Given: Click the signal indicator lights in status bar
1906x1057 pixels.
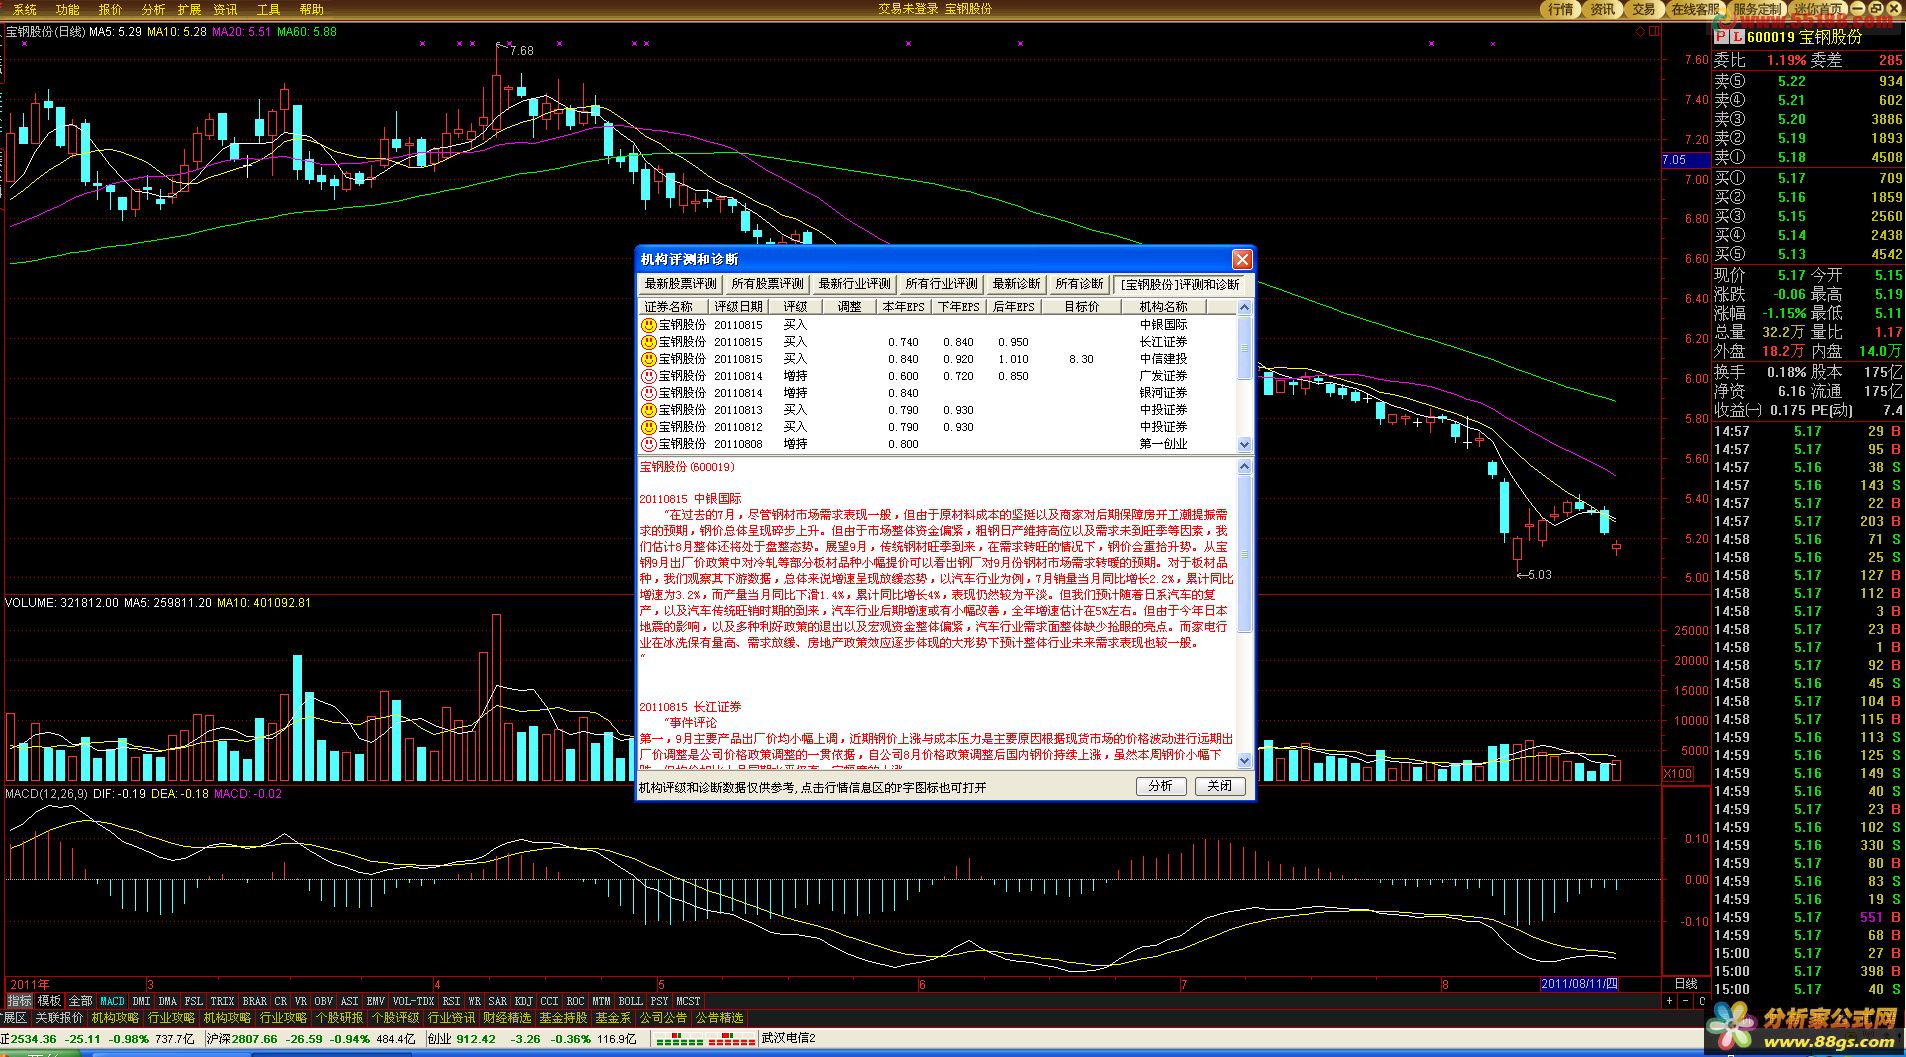Looking at the screenshot, I should [x=703, y=1039].
